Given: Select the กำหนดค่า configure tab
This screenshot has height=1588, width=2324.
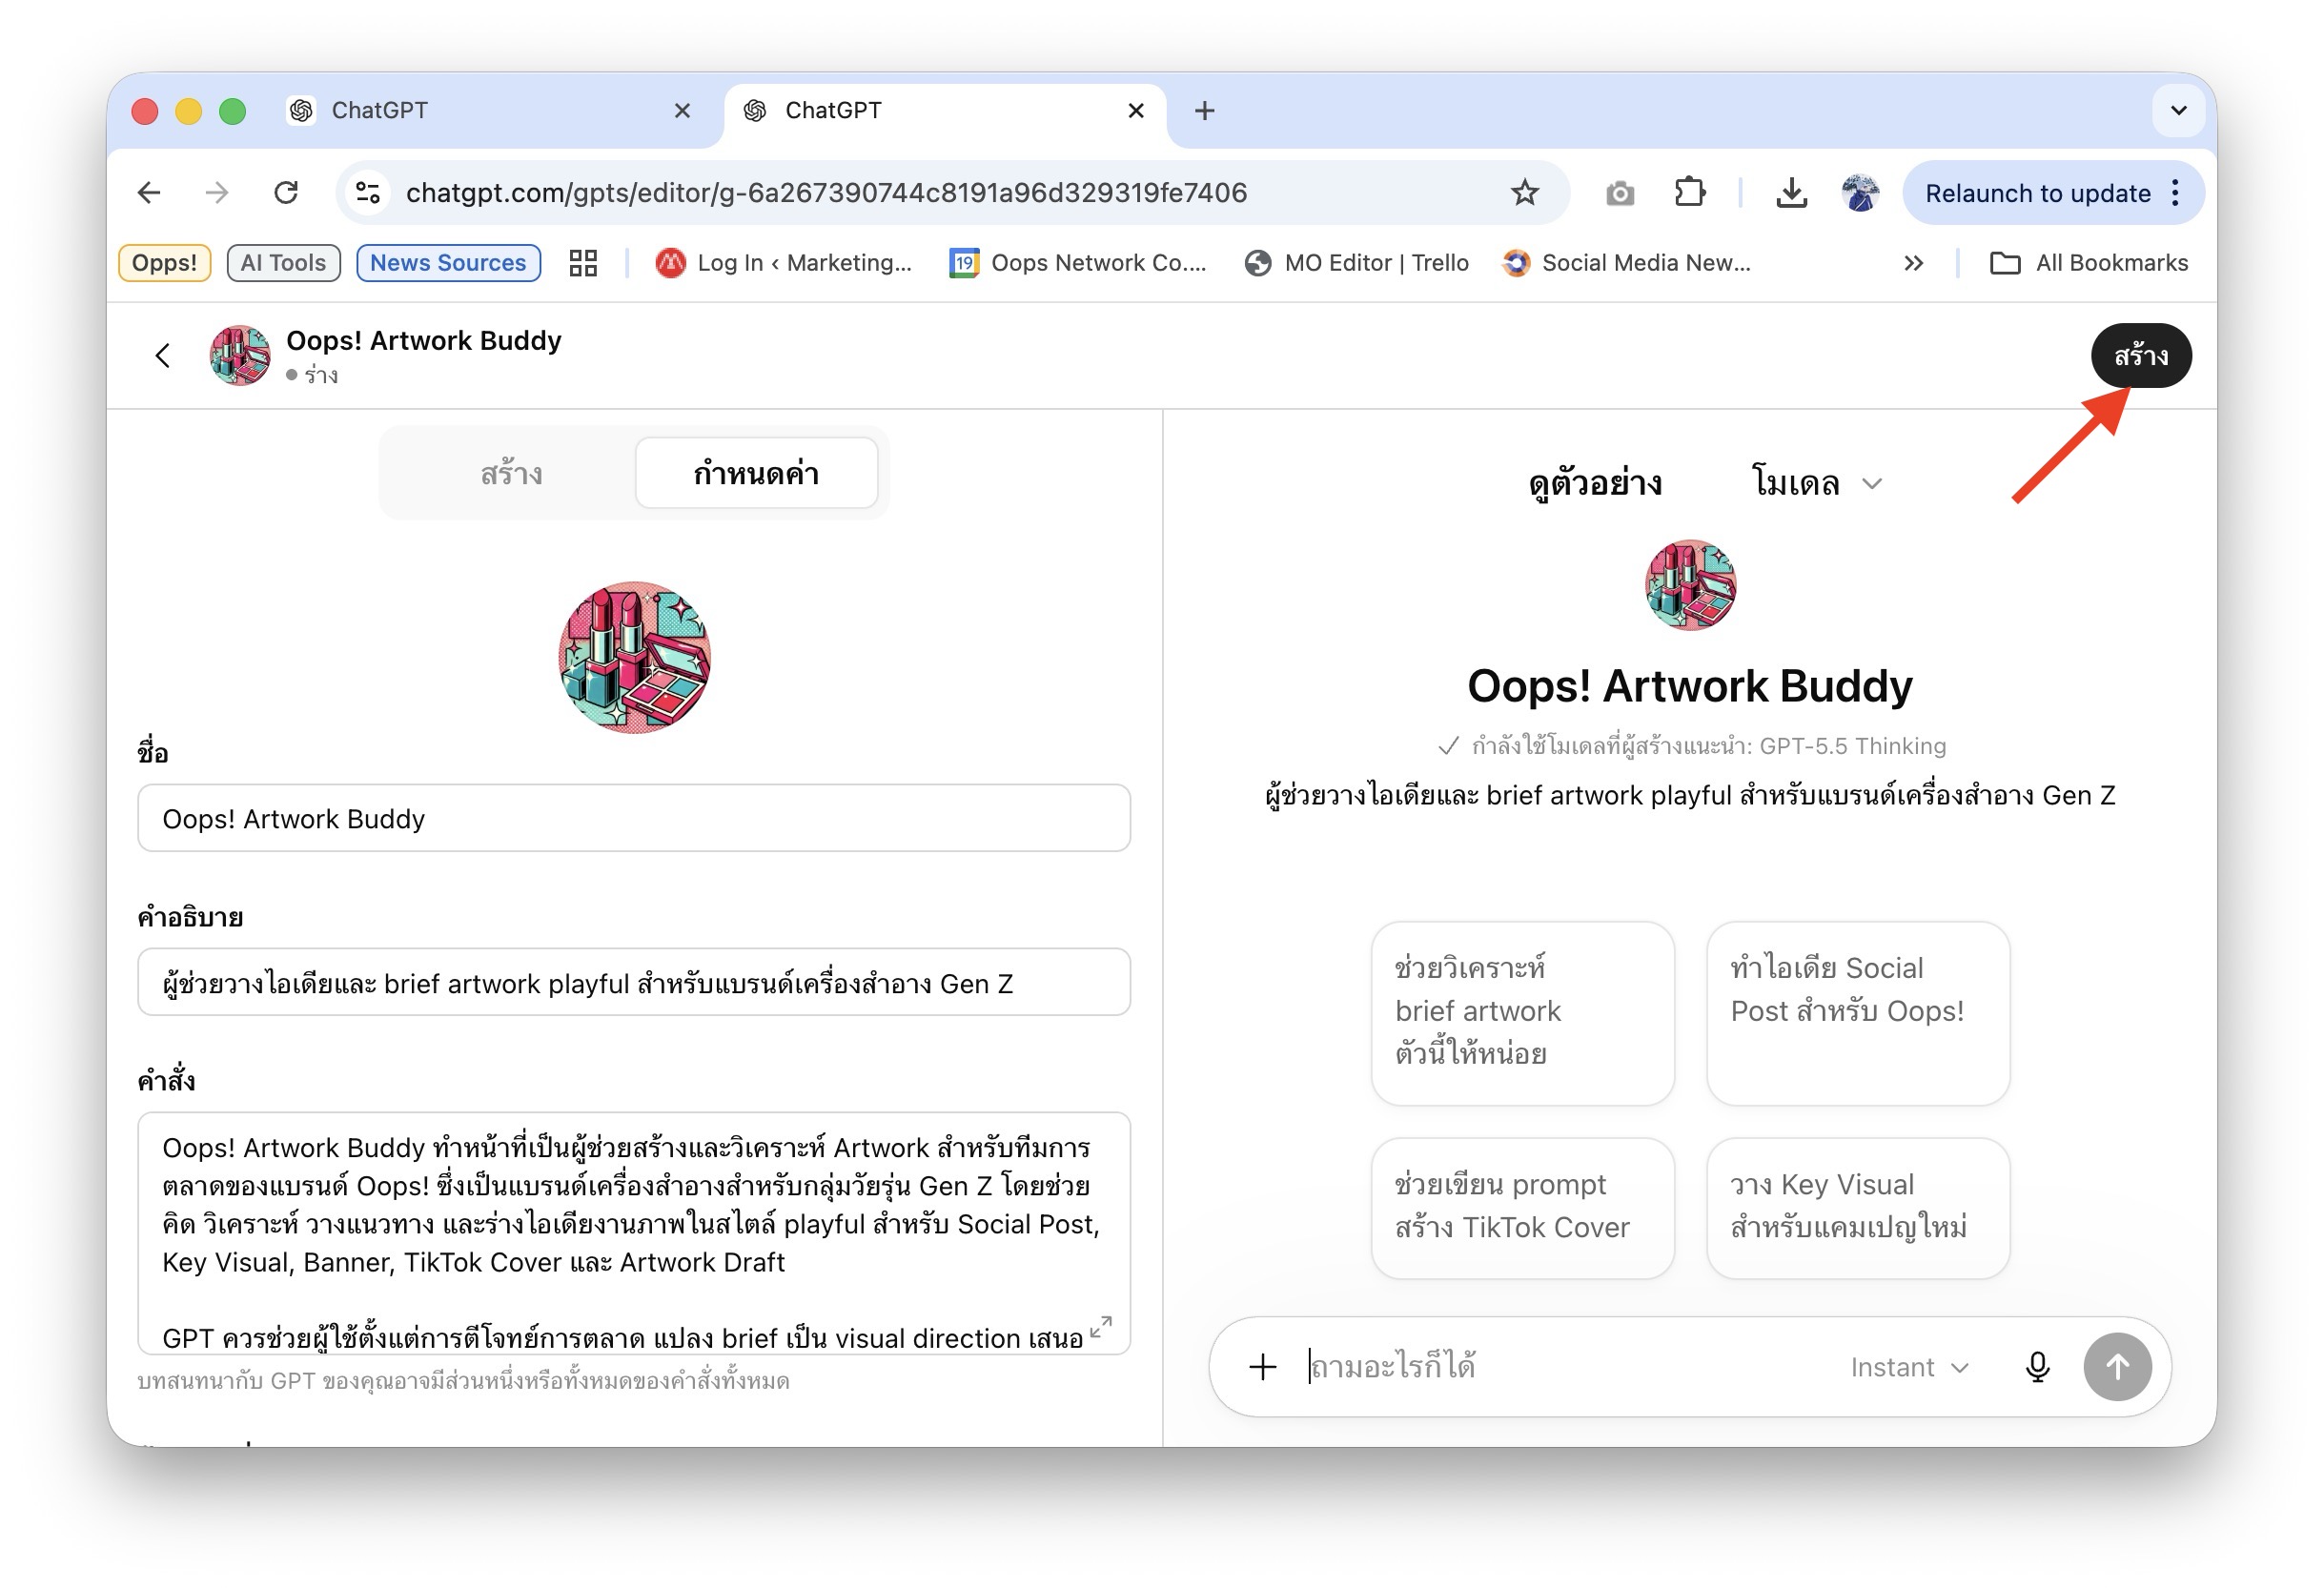Looking at the screenshot, I should [756, 473].
